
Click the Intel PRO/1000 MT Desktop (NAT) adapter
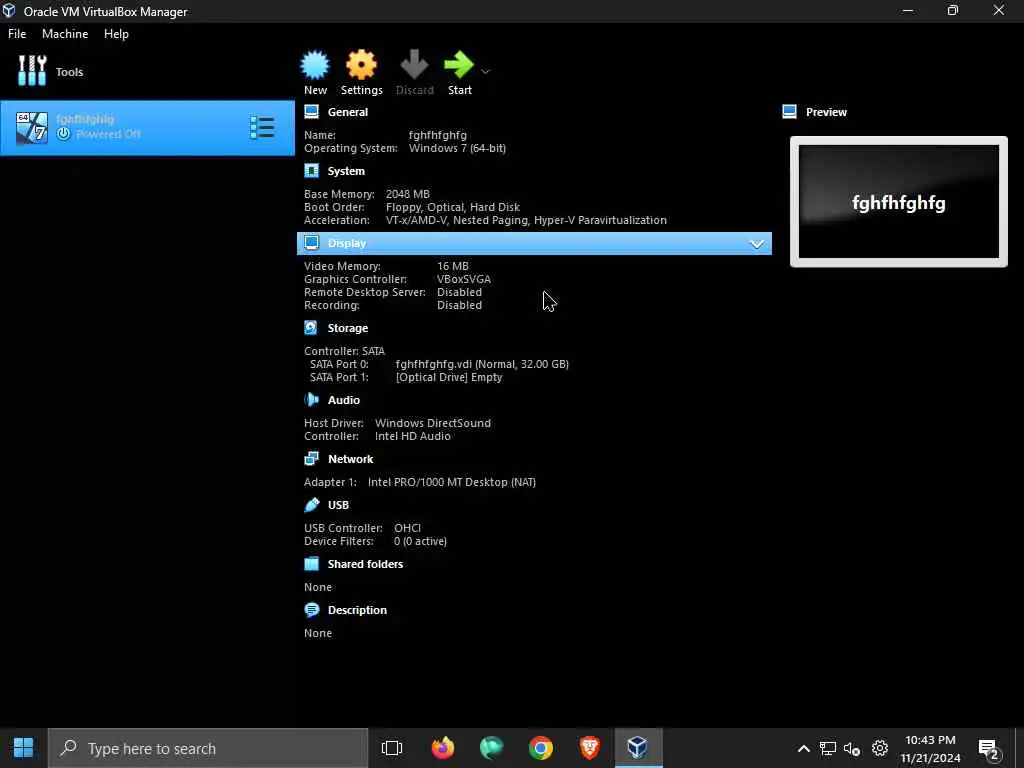(x=452, y=482)
